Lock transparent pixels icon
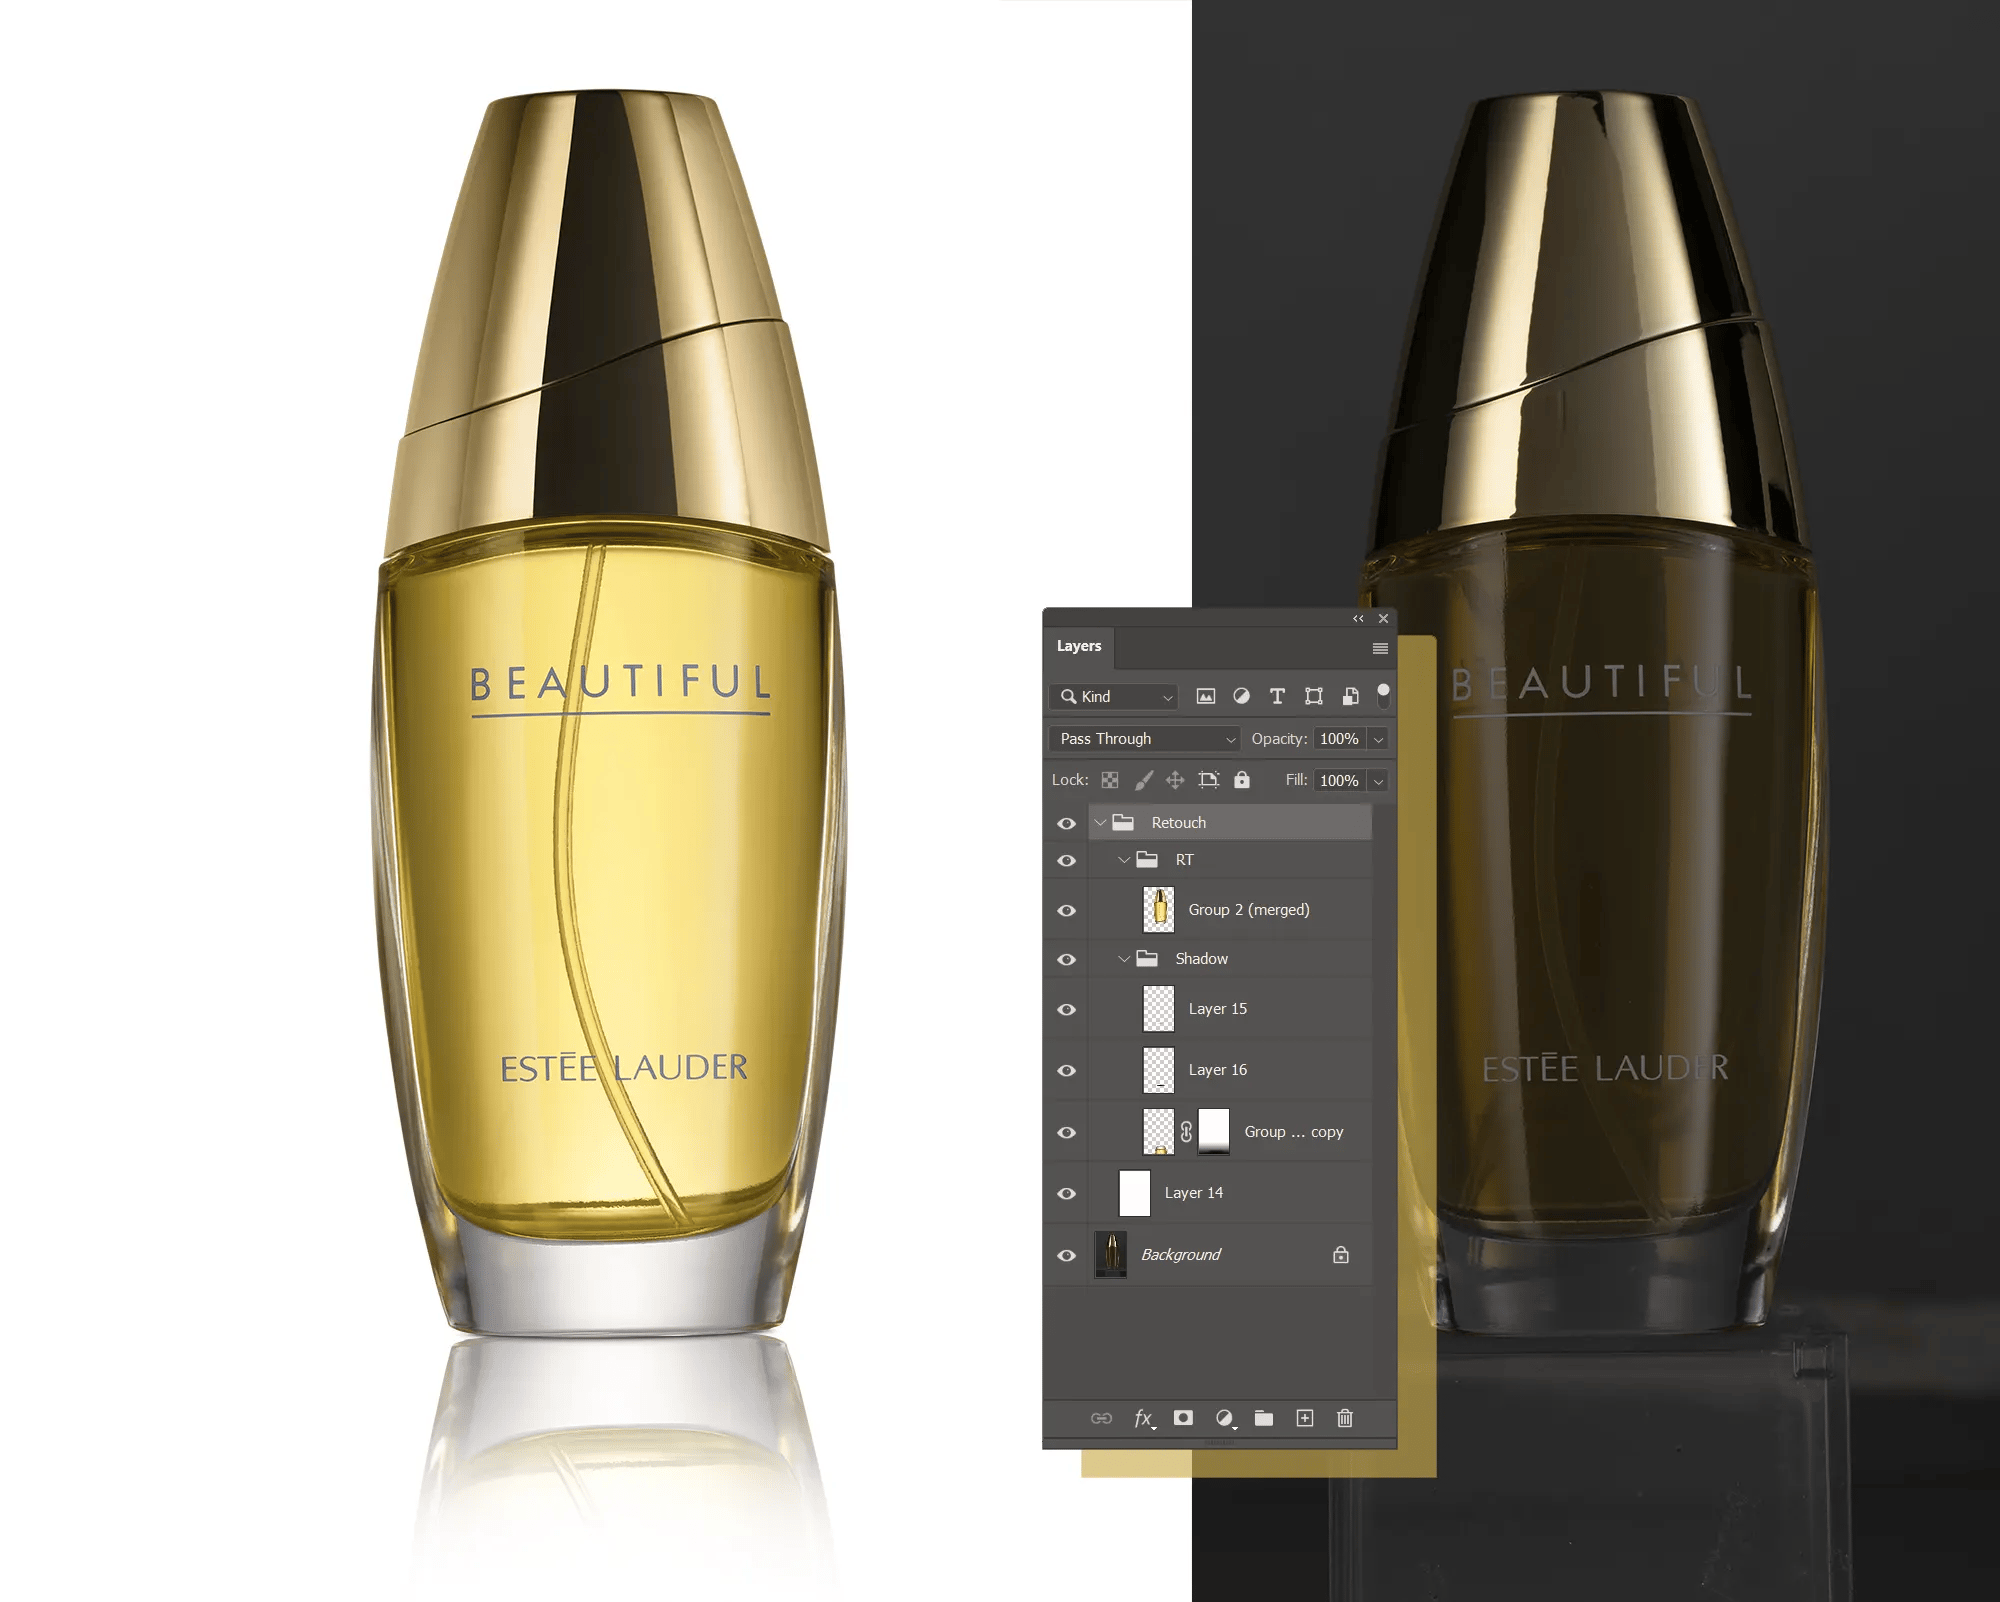Viewport: 2000px width, 1602px height. [x=1110, y=780]
